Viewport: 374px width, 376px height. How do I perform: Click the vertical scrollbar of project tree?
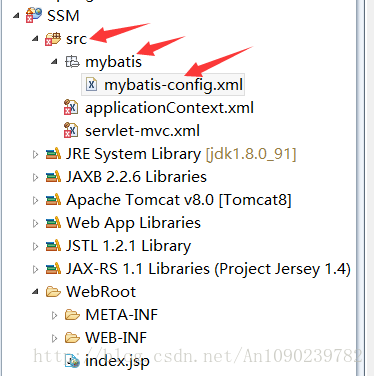click(361, 188)
